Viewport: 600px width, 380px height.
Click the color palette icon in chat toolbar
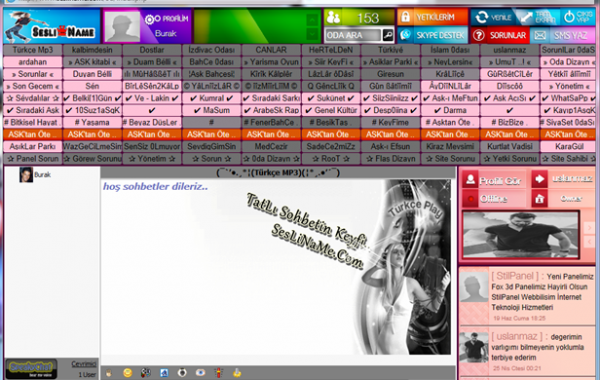click(145, 372)
